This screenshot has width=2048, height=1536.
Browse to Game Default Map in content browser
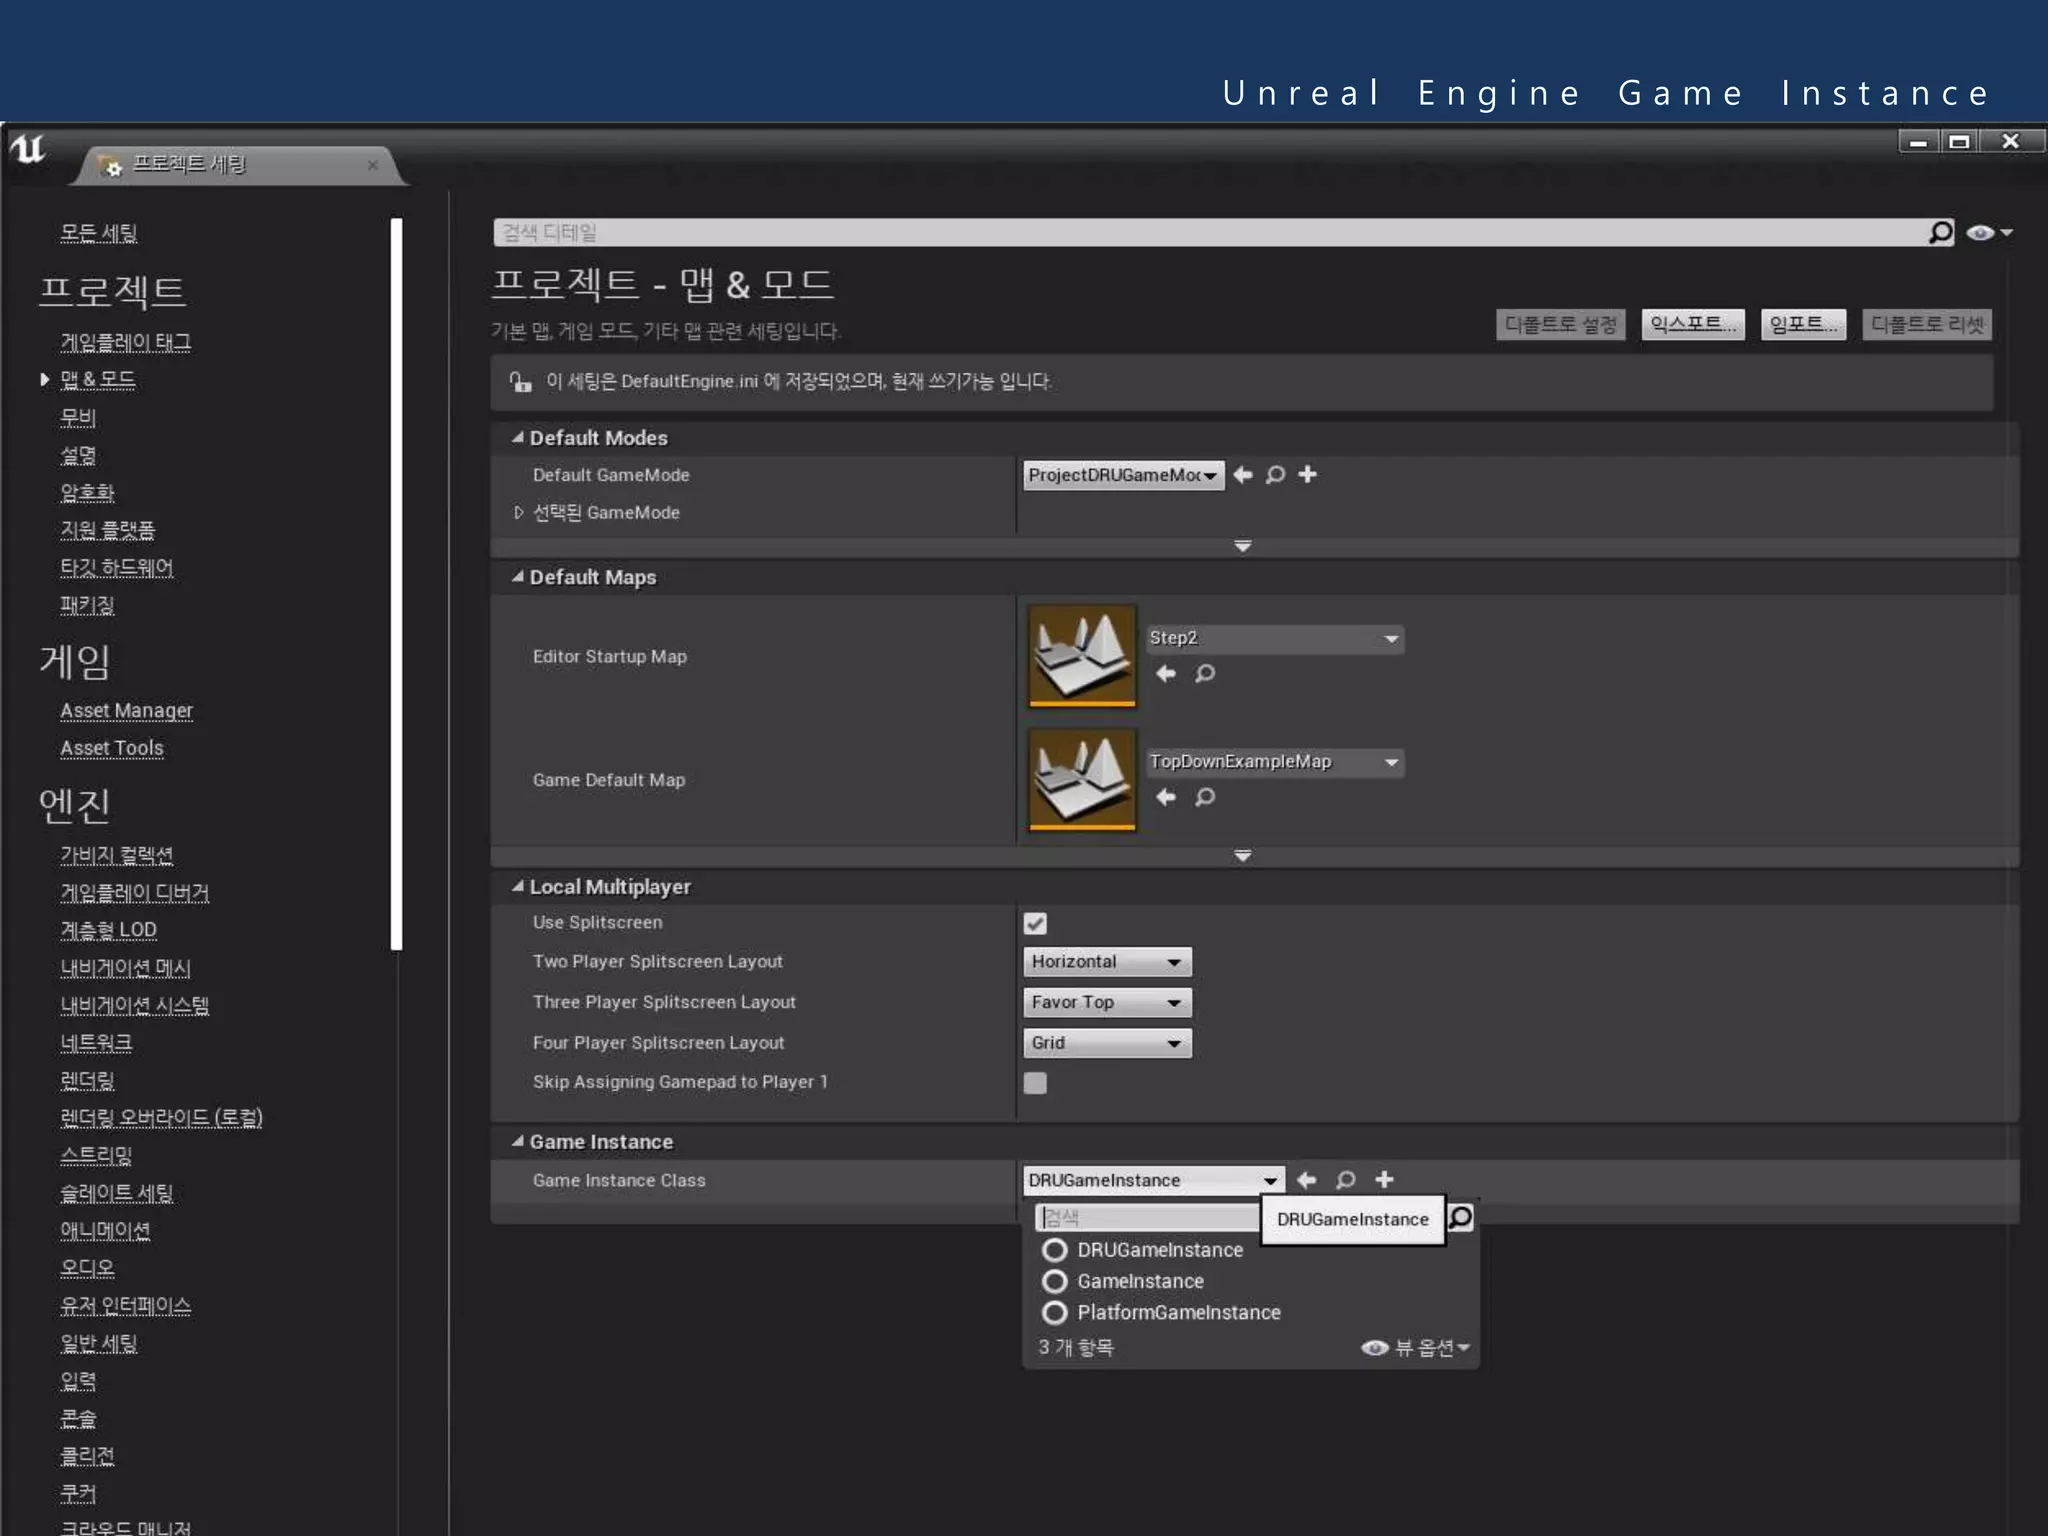(1205, 797)
